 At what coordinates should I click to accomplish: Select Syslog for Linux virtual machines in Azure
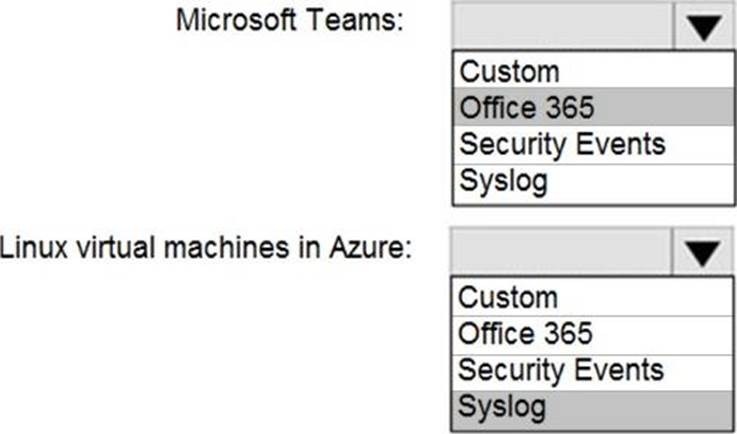click(x=592, y=410)
